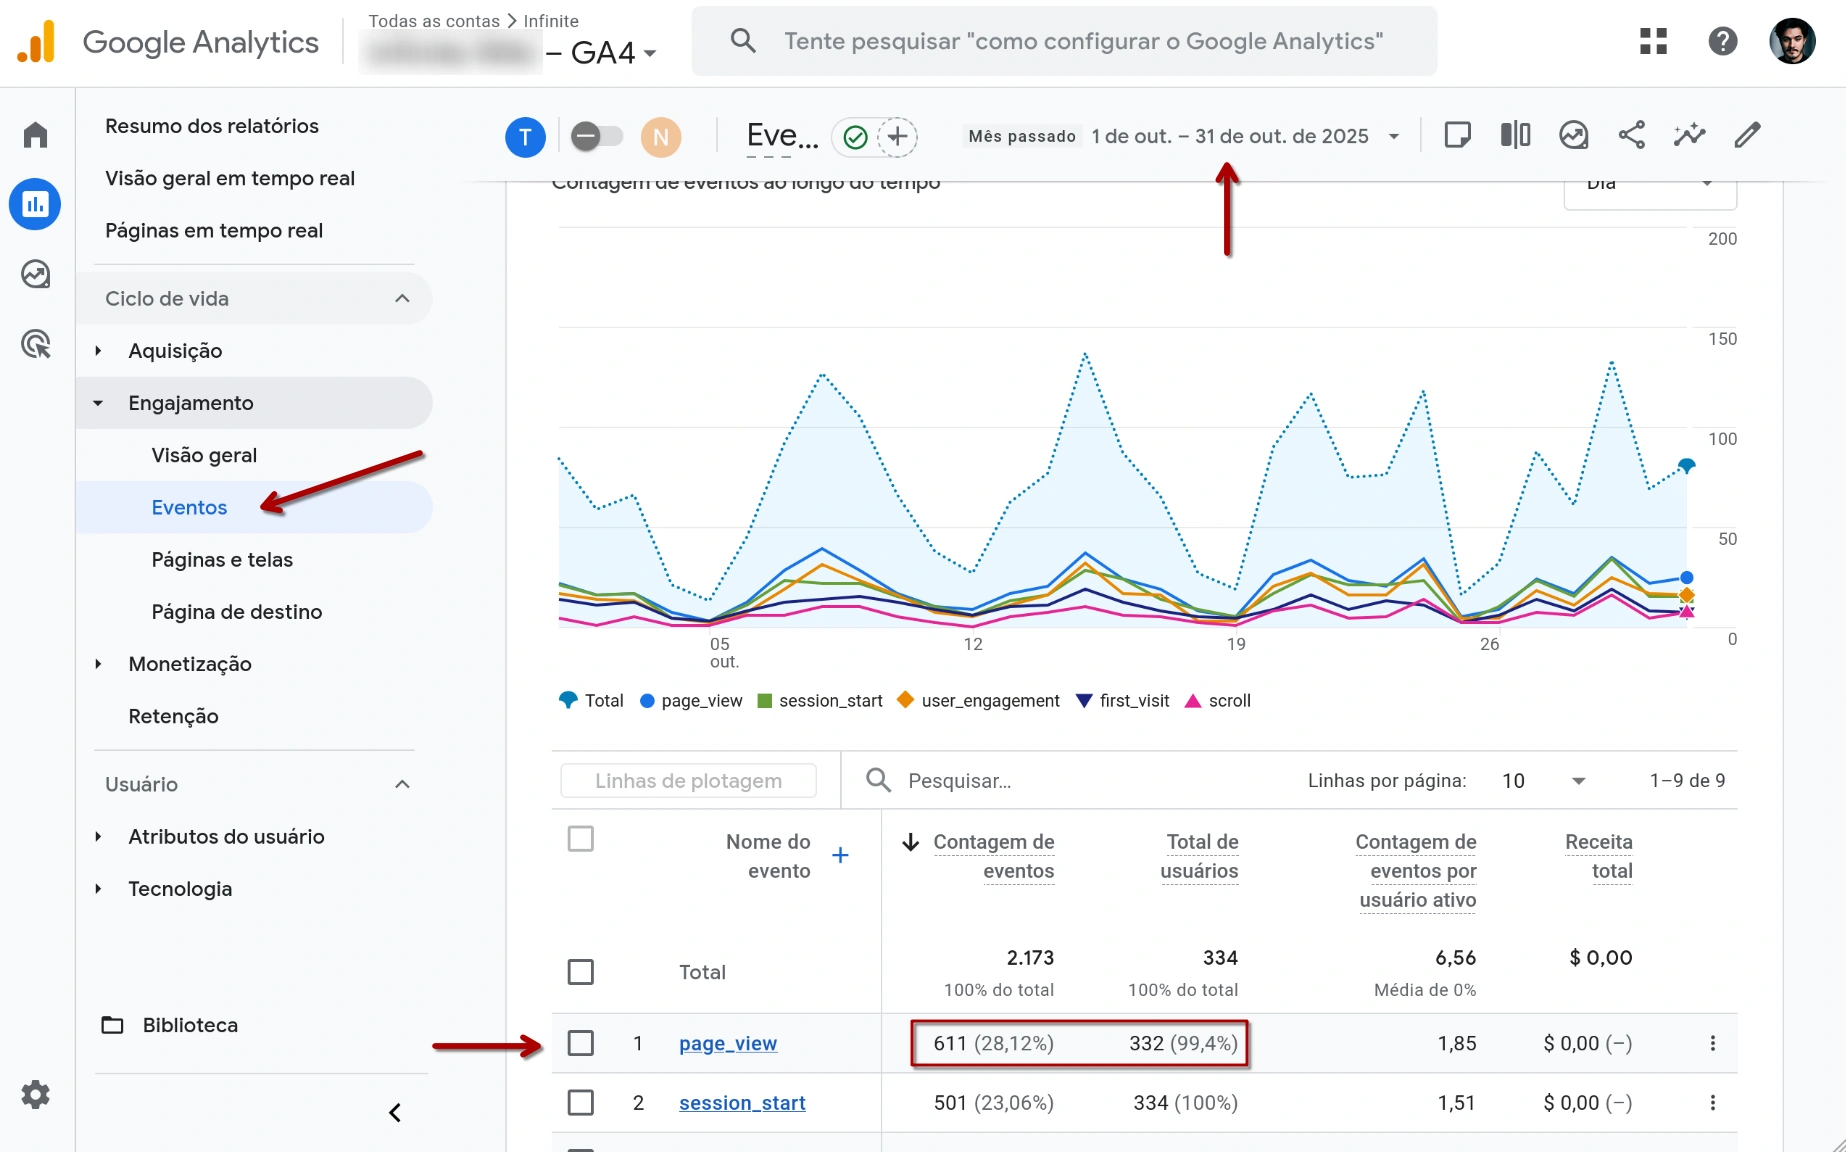Hide the scroll series via its legend chip

click(1218, 700)
